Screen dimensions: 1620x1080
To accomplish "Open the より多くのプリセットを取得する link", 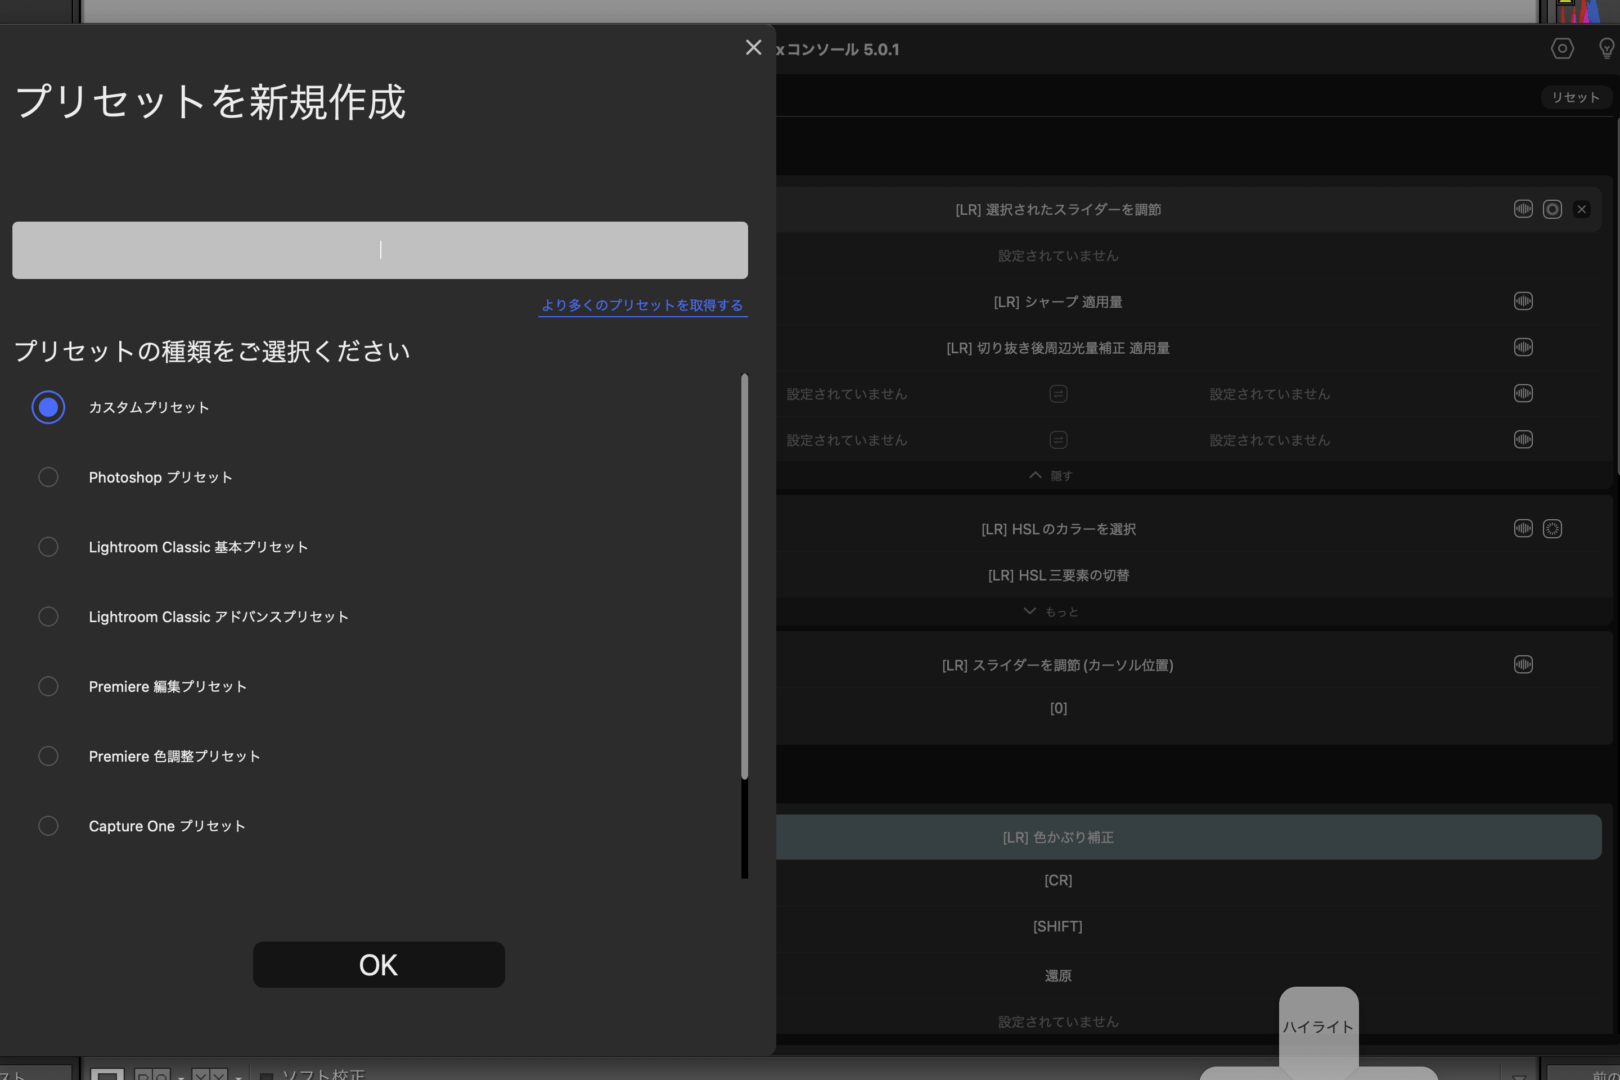I will [x=642, y=305].
